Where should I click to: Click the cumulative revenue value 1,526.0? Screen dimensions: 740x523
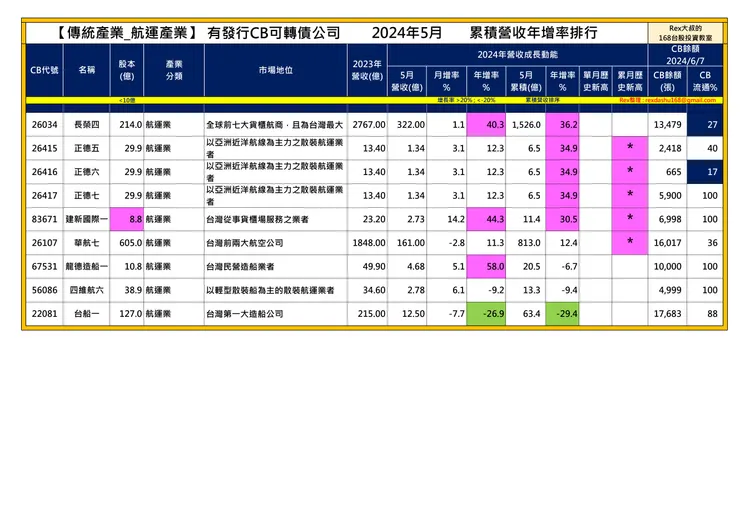click(x=526, y=125)
